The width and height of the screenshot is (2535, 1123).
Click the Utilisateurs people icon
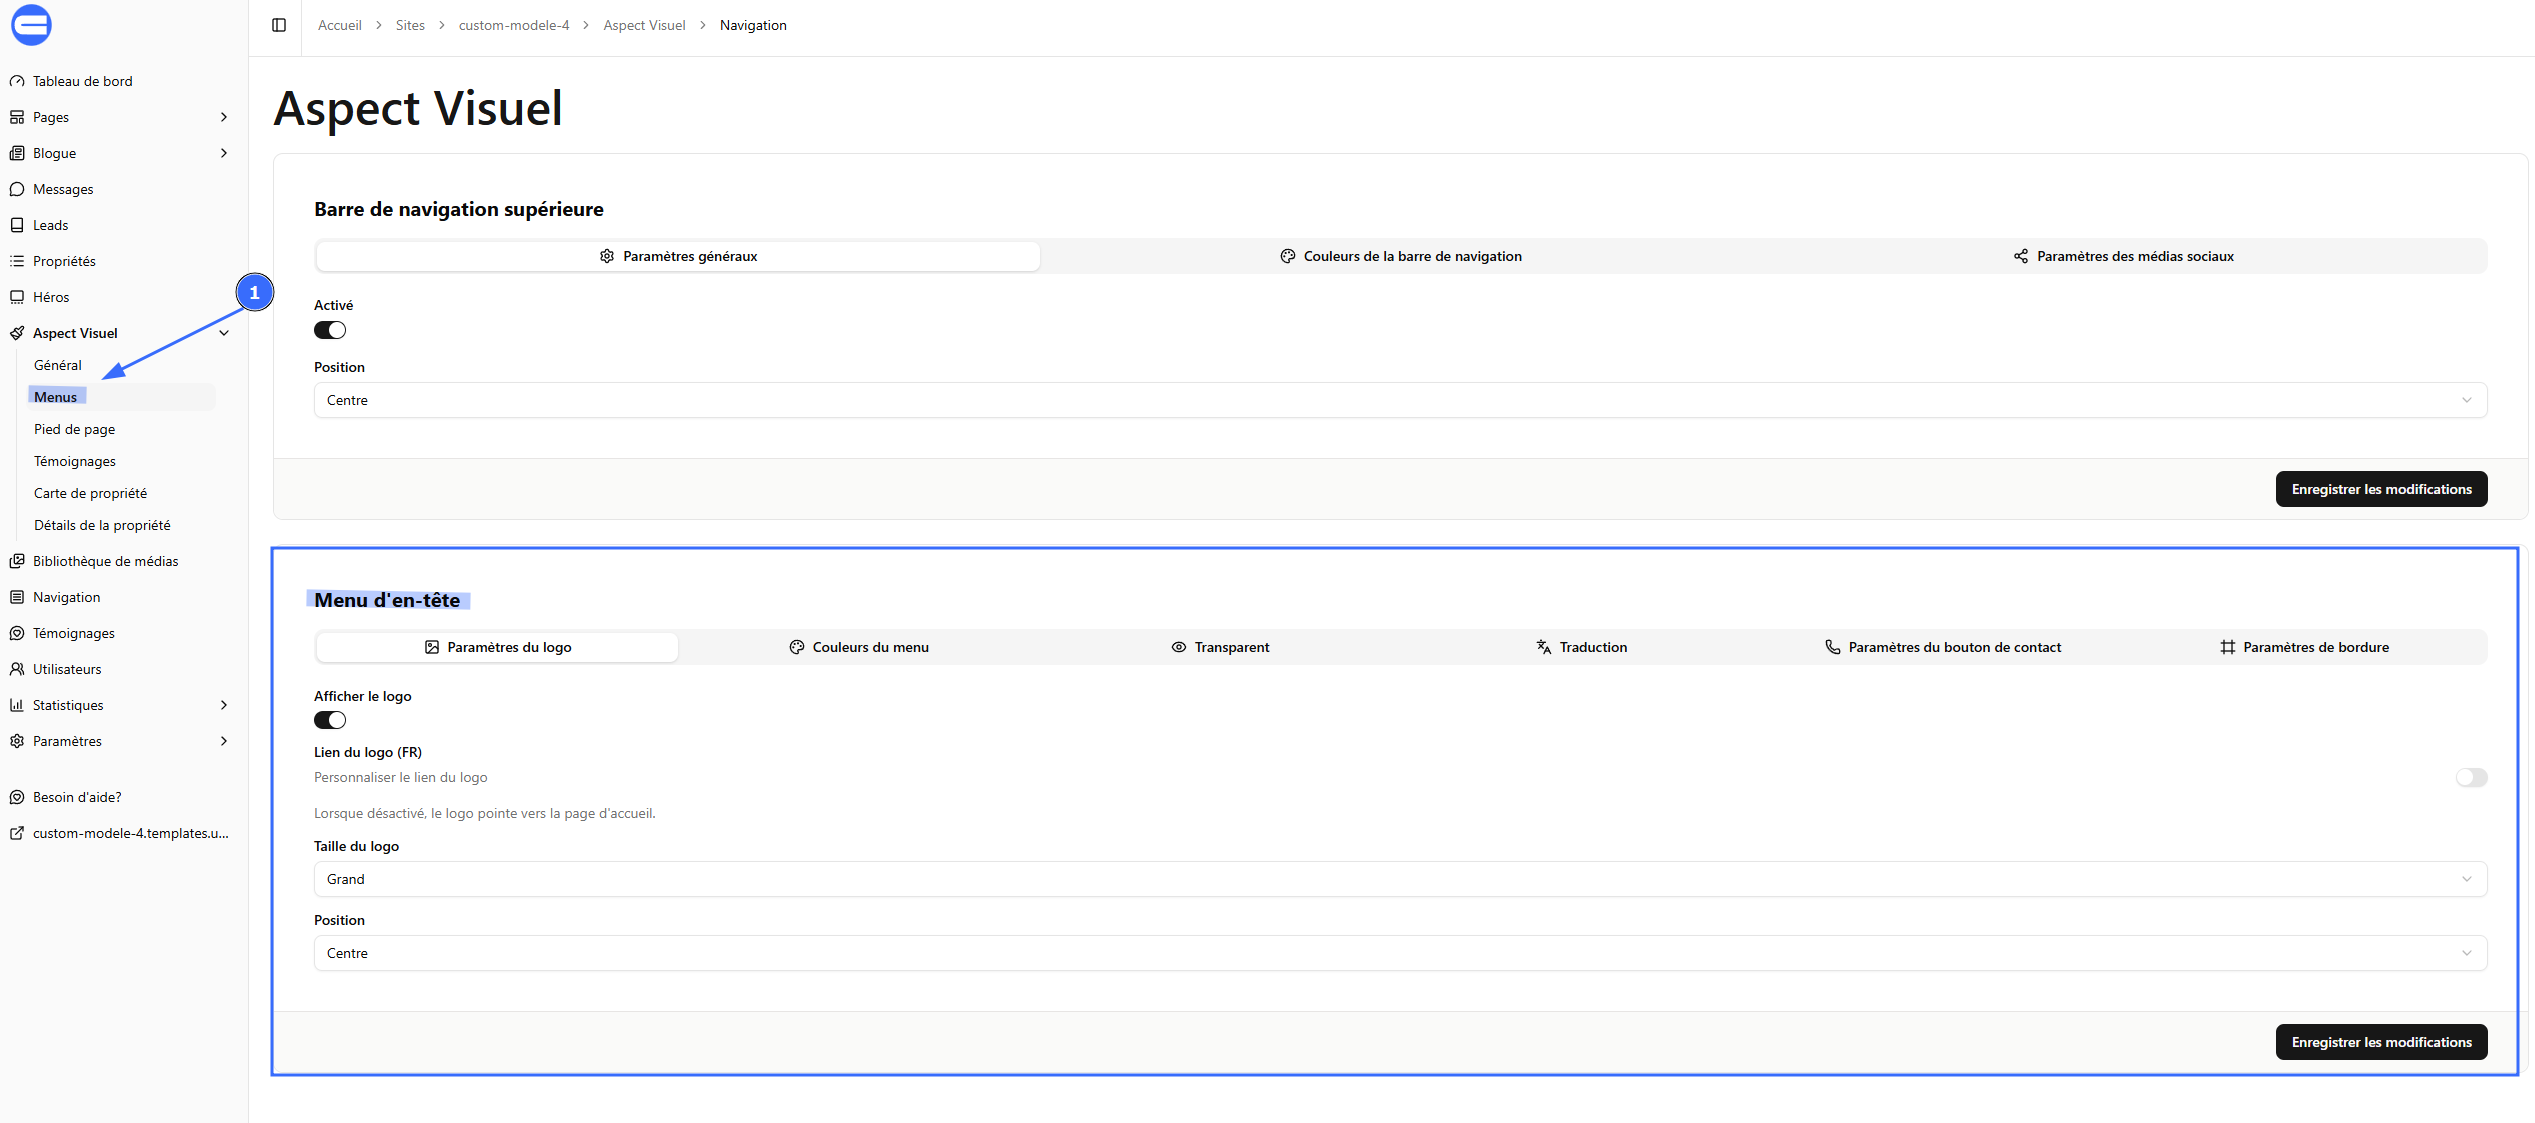[17, 669]
